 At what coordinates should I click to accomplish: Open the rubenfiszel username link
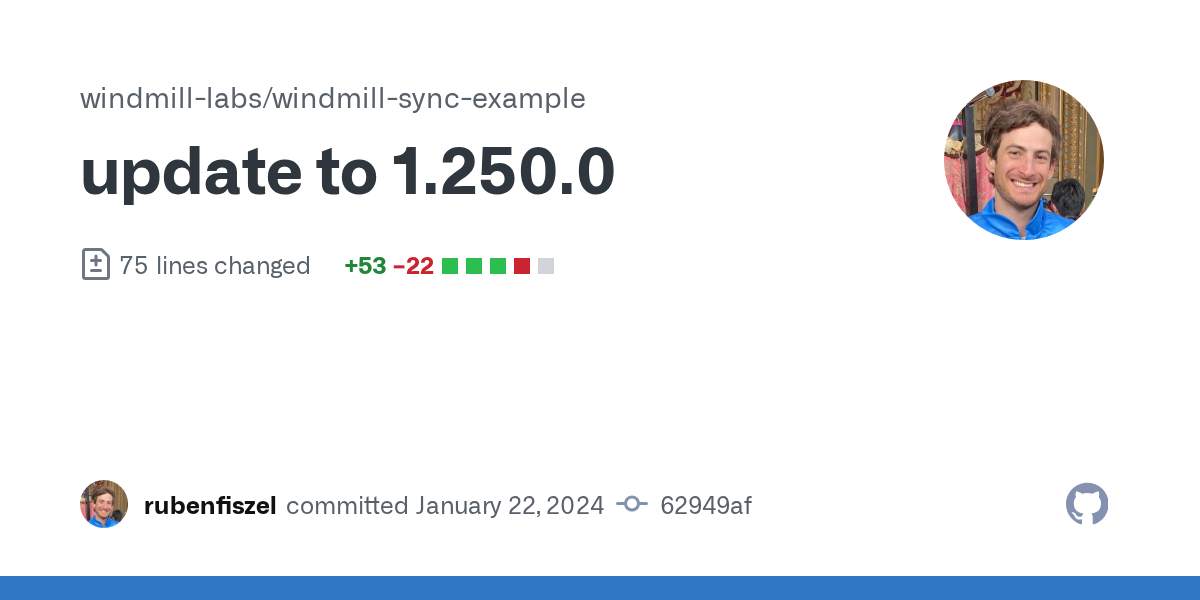pyautogui.click(x=210, y=506)
